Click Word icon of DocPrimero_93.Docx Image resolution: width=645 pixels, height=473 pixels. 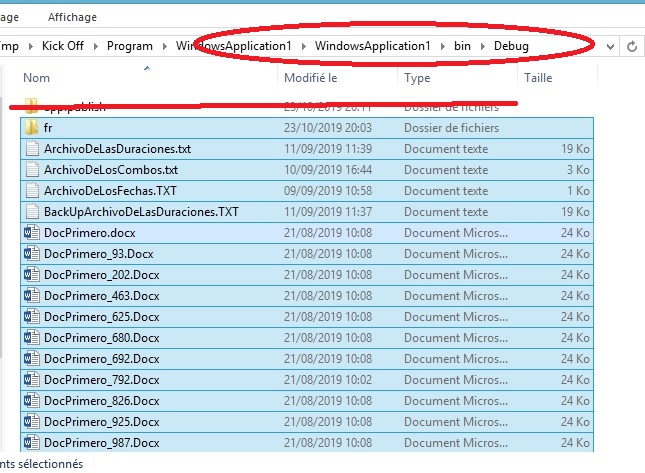pyautogui.click(x=32, y=254)
